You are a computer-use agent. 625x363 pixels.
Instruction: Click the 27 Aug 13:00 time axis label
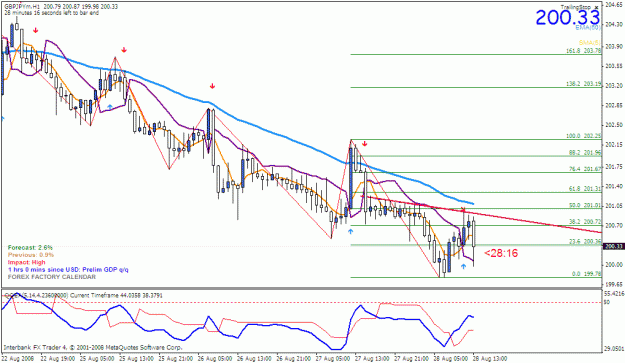pyautogui.click(x=372, y=359)
